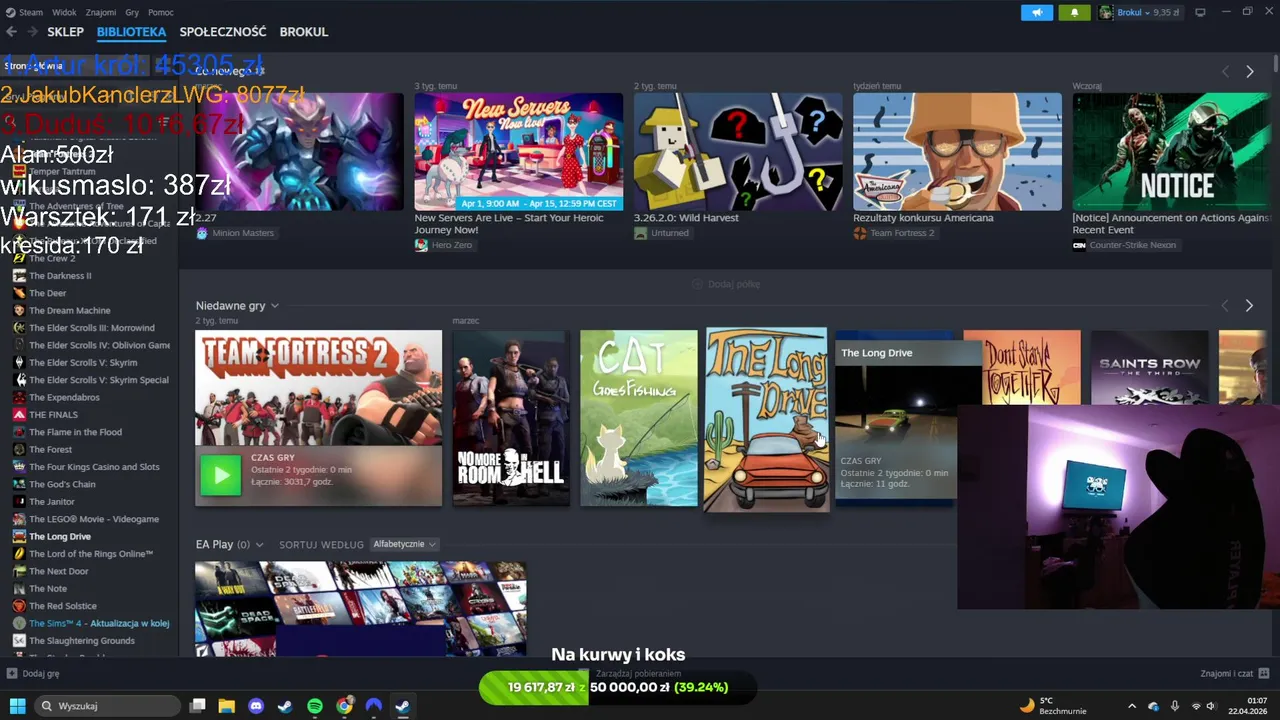Open File Explorer from the taskbar
This screenshot has width=1280, height=720.
pyautogui.click(x=227, y=706)
